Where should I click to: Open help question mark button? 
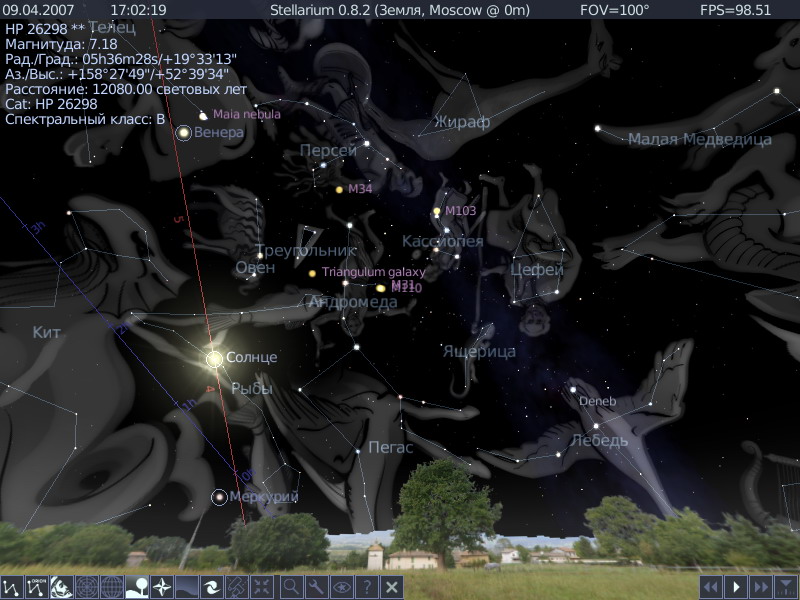[366, 587]
